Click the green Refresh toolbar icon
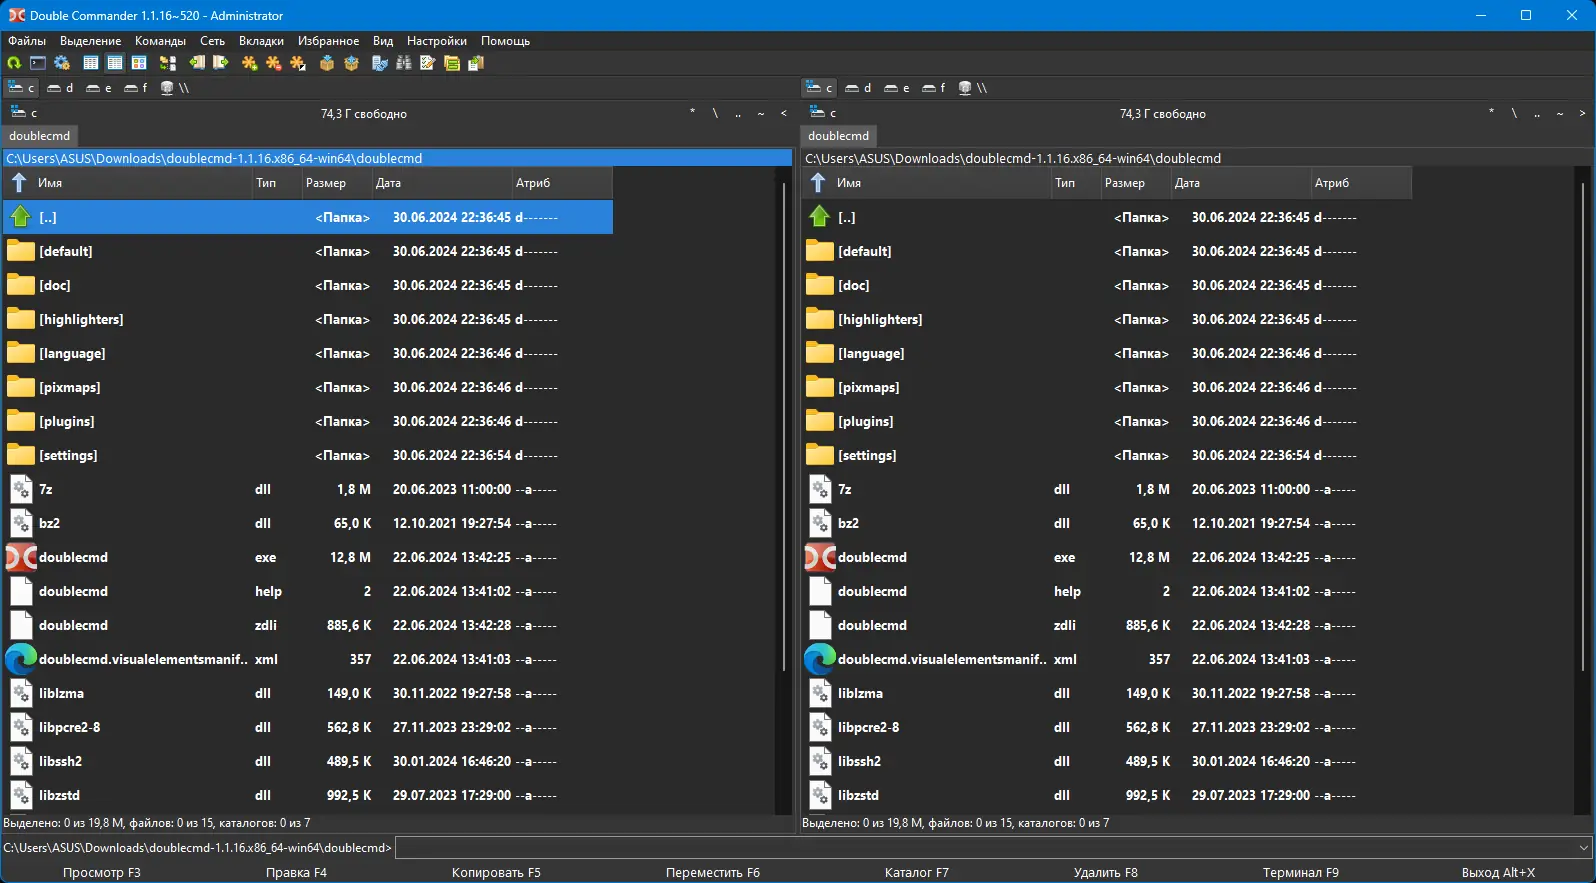 pyautogui.click(x=14, y=63)
